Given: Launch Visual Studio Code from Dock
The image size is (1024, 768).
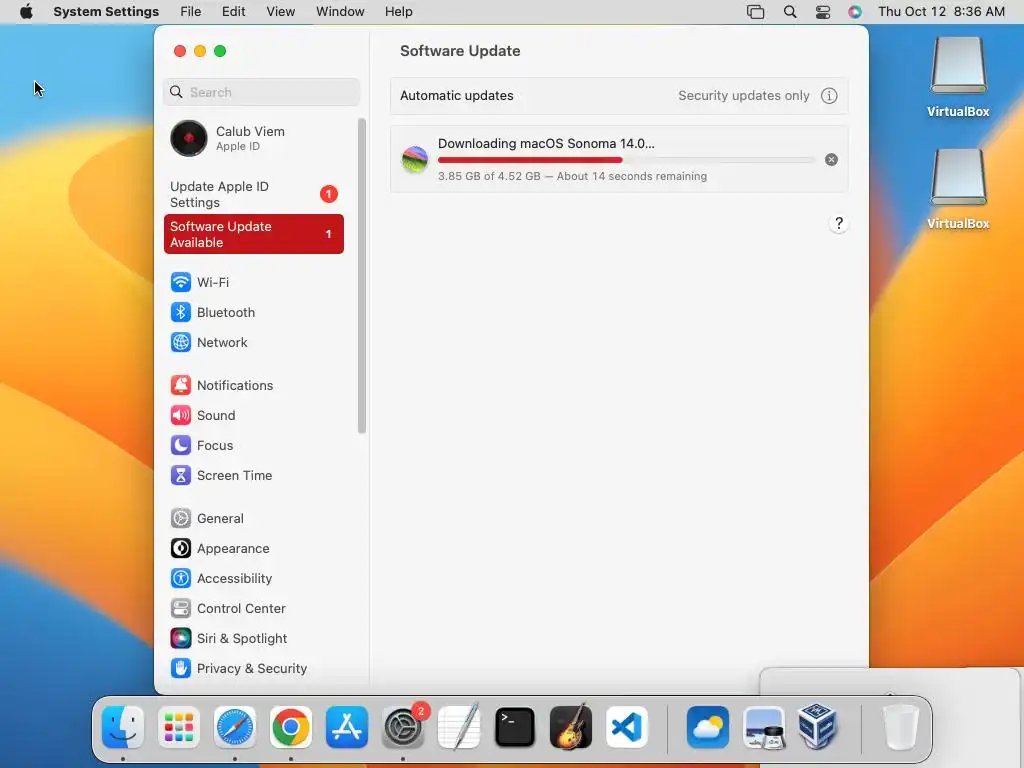Looking at the screenshot, I should [x=627, y=727].
